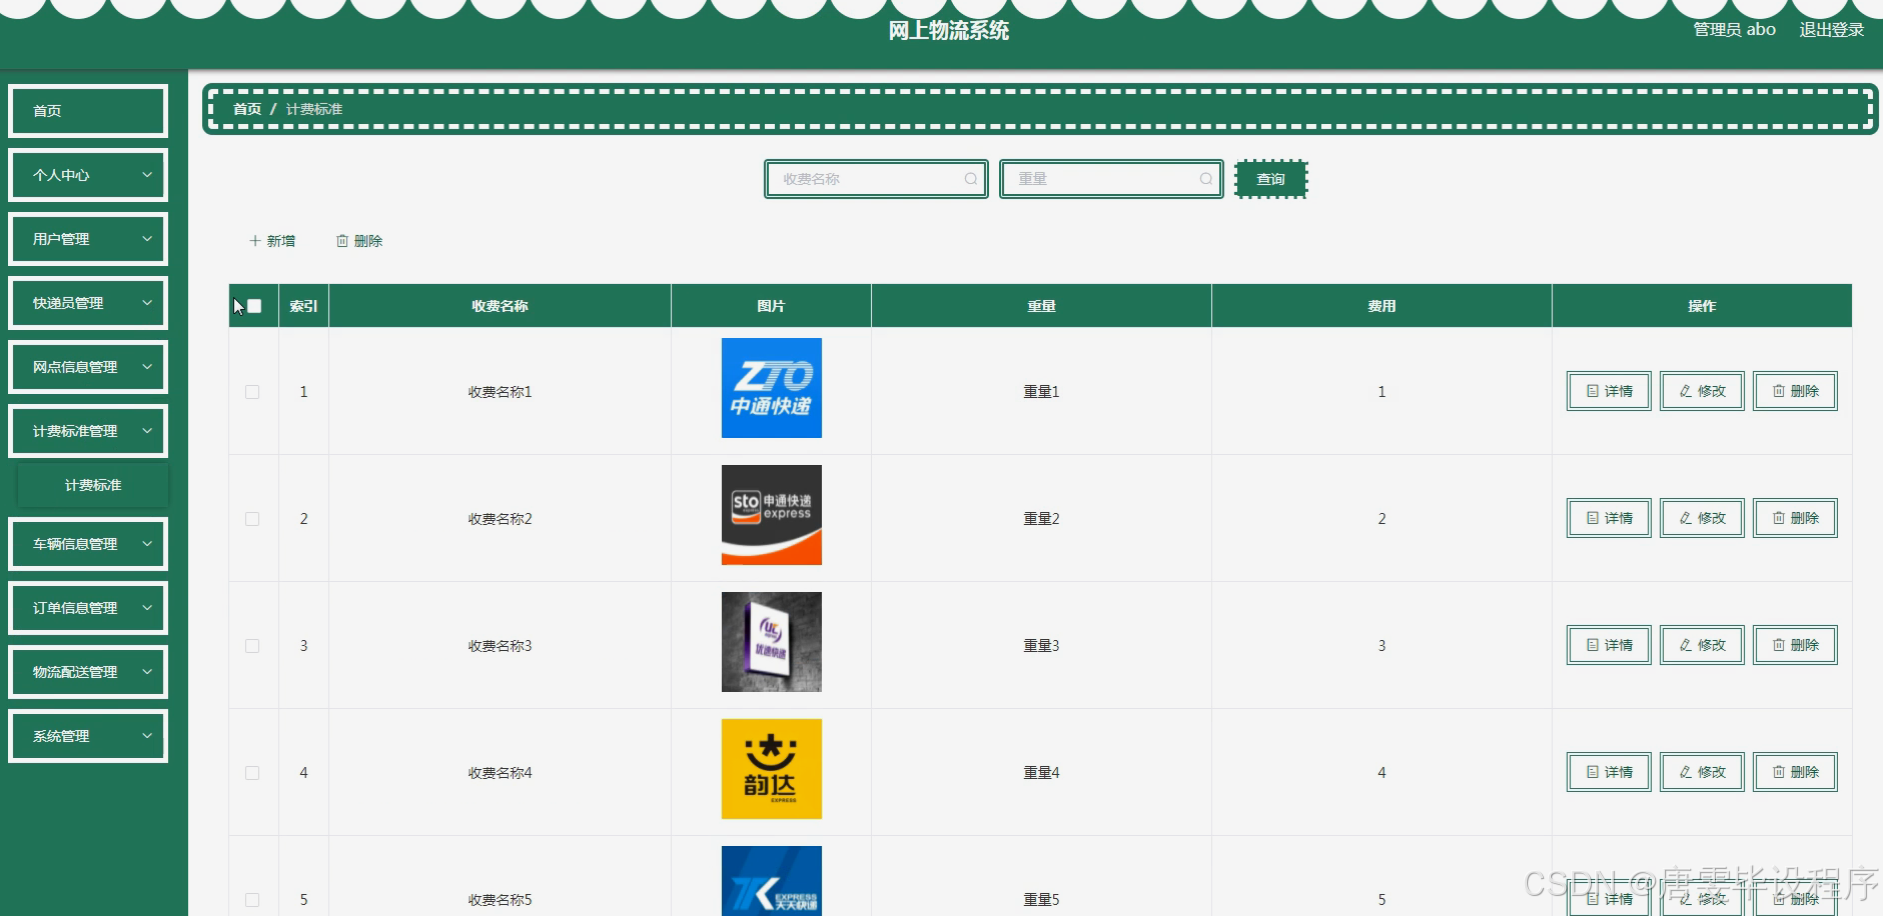Click the trash icon beside top 删除
The image size is (1883, 916).
[x=342, y=241]
